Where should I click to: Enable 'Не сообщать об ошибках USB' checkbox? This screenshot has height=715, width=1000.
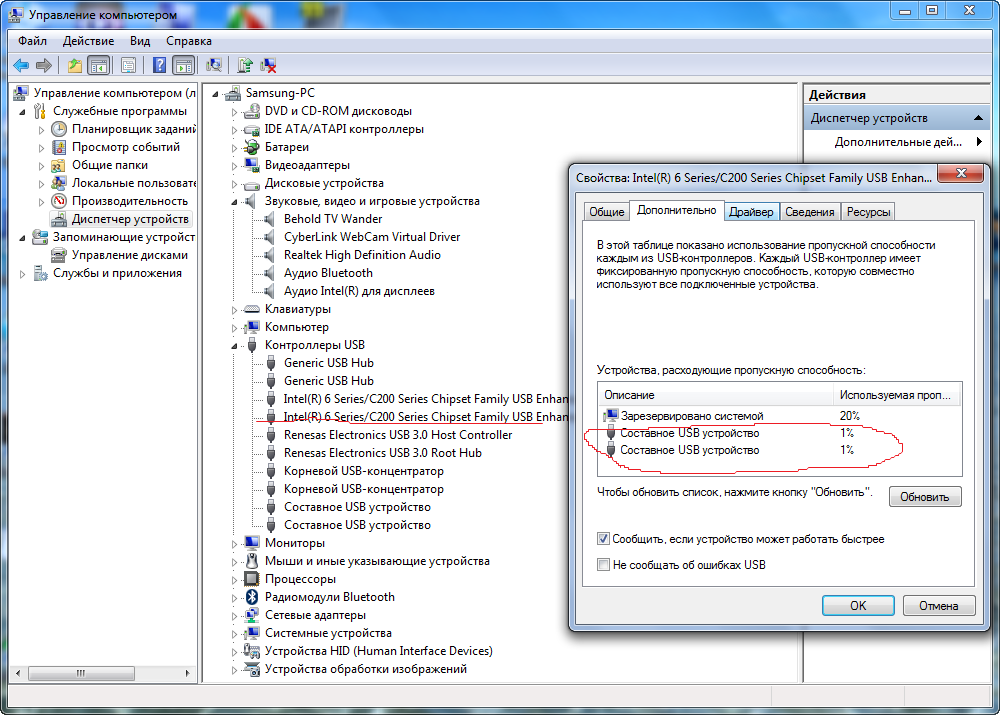pyautogui.click(x=603, y=565)
